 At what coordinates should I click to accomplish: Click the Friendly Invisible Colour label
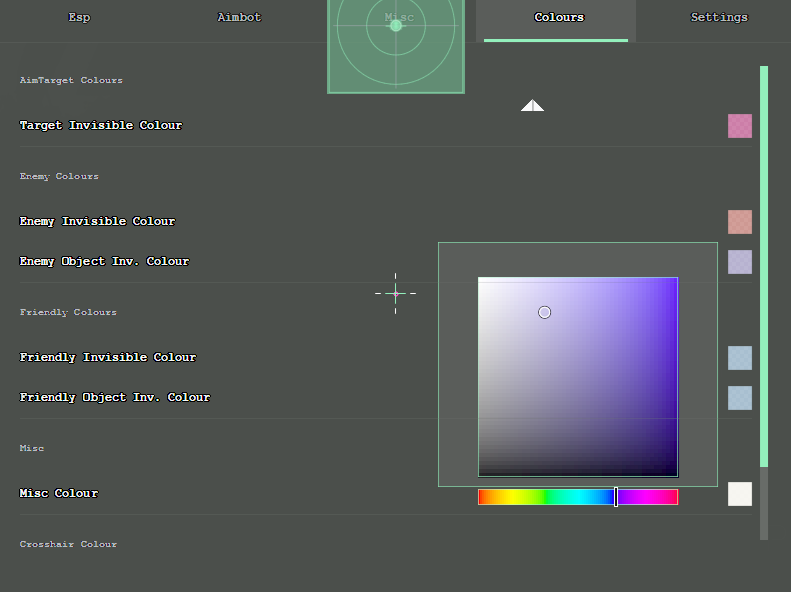pyautogui.click(x=108, y=358)
